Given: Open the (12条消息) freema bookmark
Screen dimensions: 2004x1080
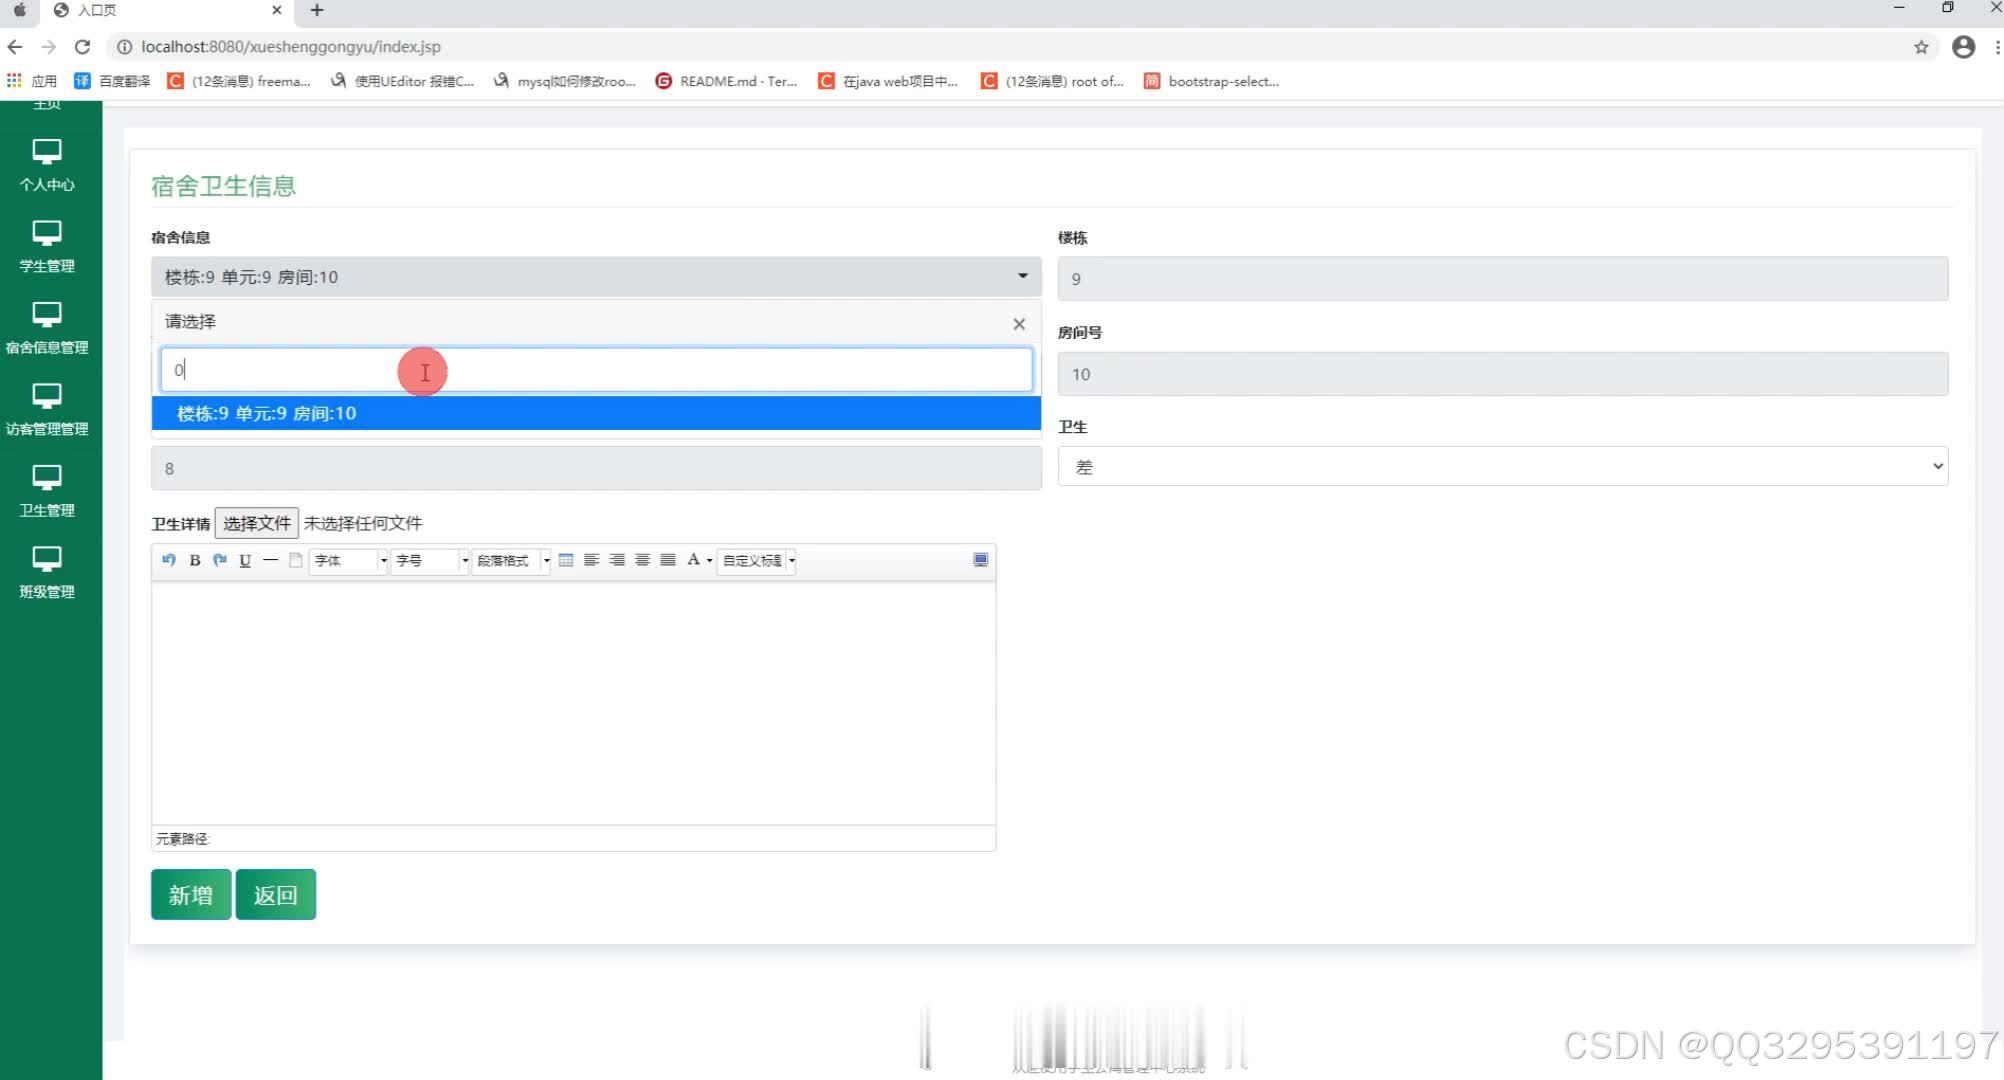Looking at the screenshot, I should (x=239, y=81).
